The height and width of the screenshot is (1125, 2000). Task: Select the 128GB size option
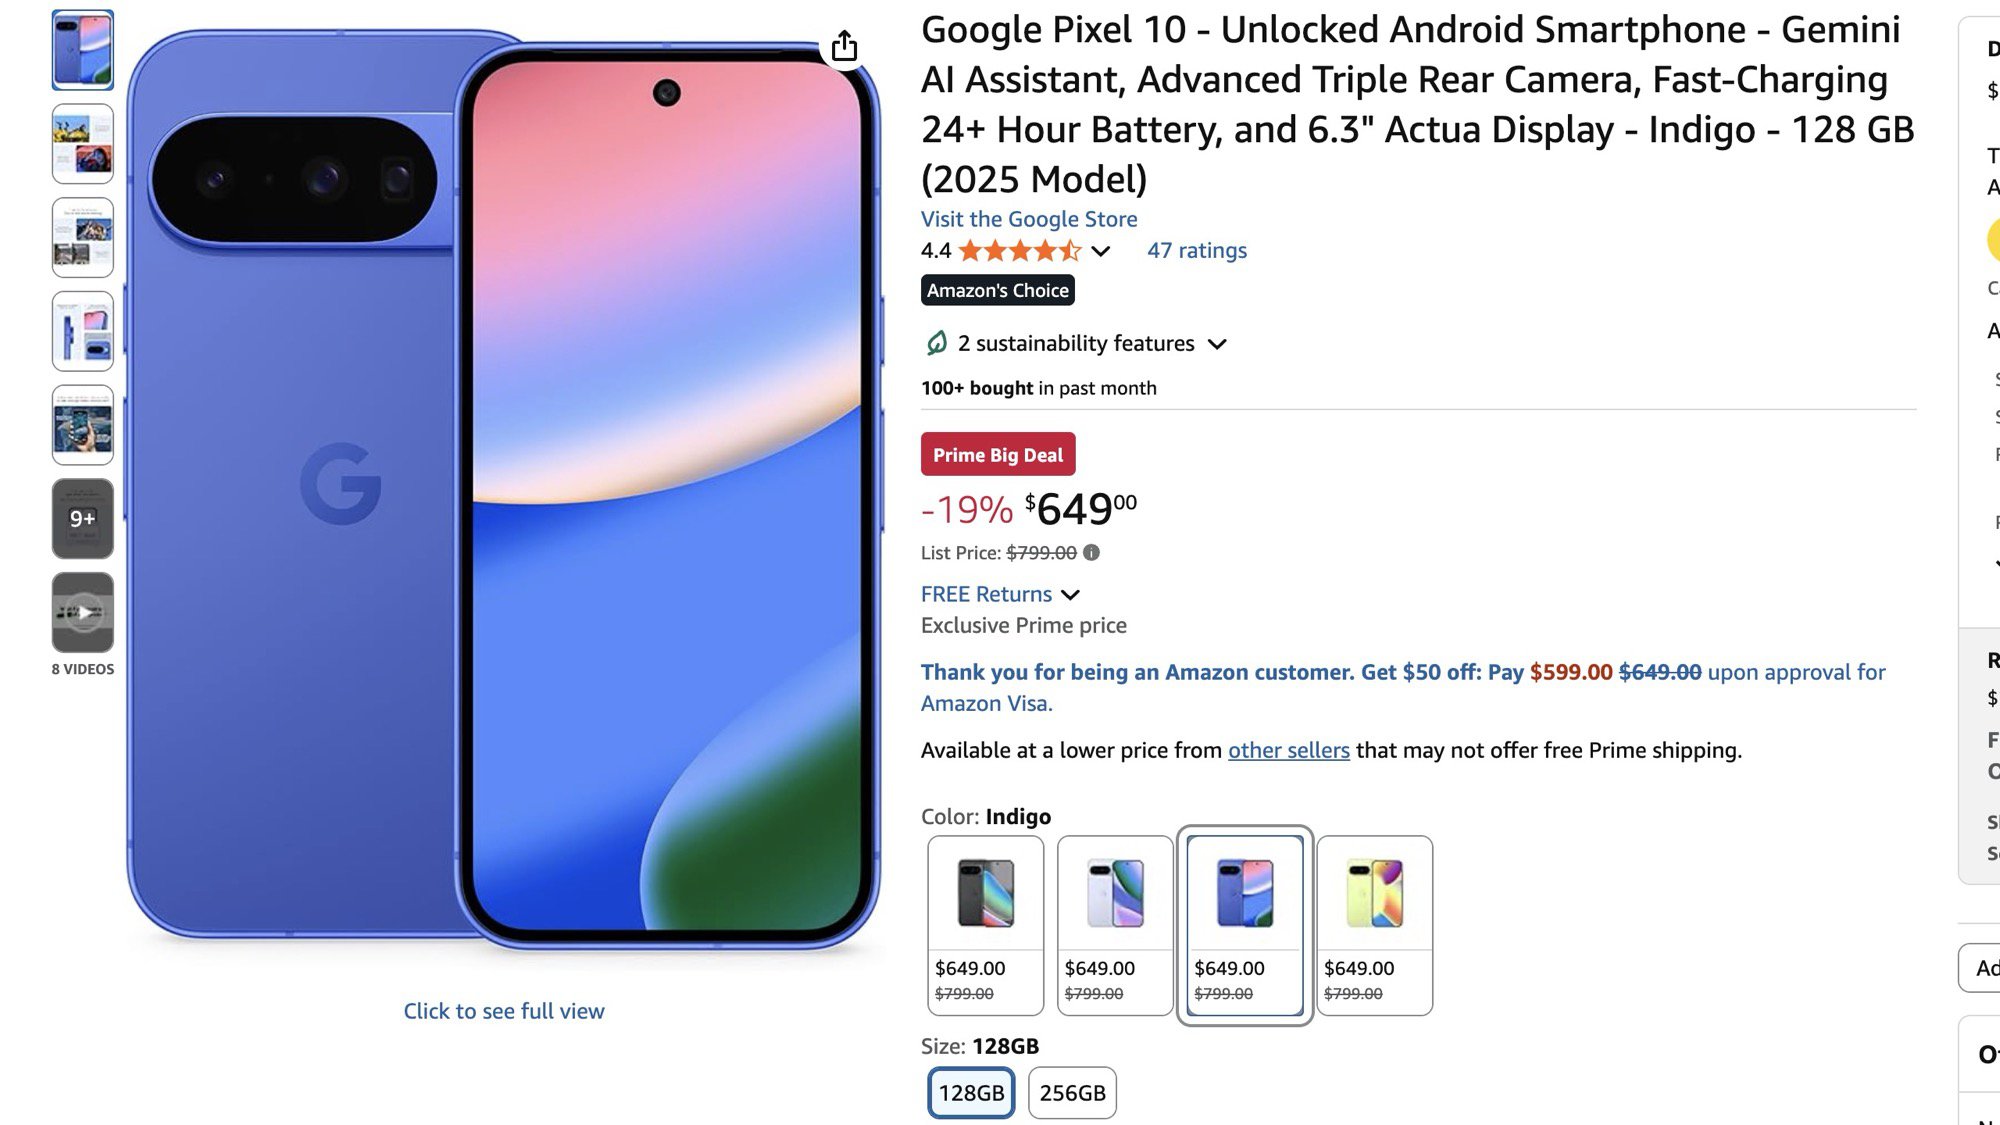971,1093
